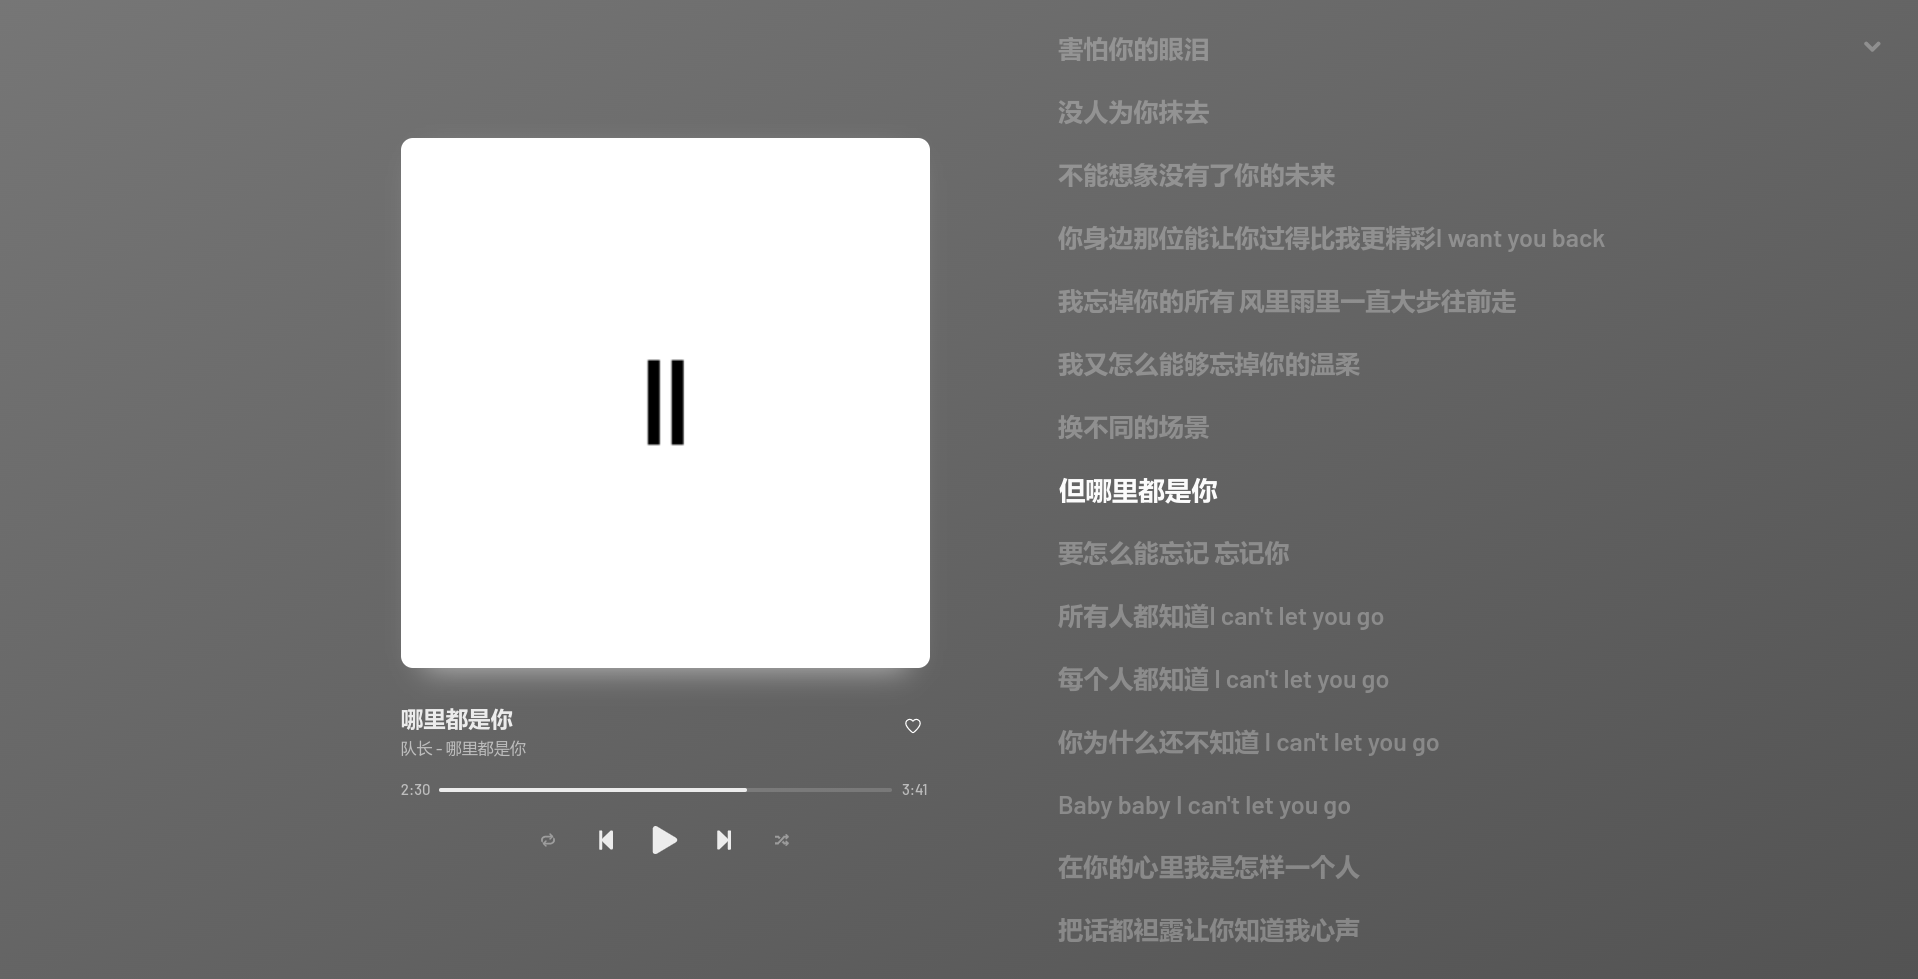Jump to lyric 换不同的场景
Image resolution: width=1918 pixels, height=979 pixels.
coord(1133,428)
